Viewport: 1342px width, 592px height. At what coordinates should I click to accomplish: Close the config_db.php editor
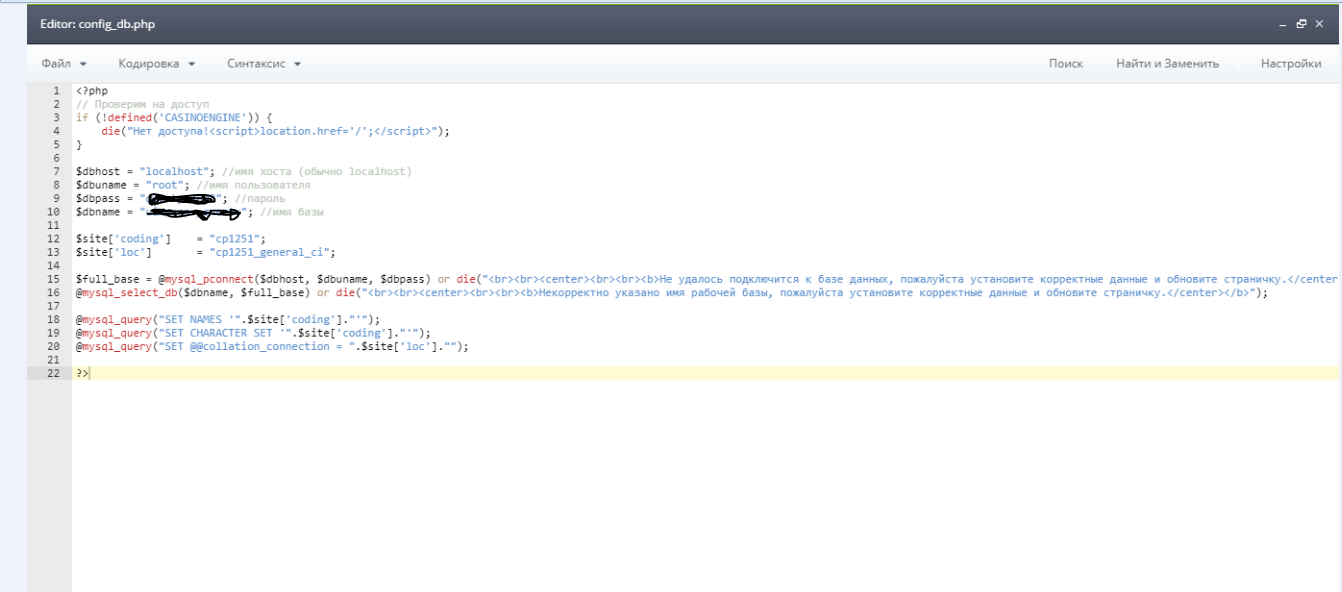pos(1319,23)
